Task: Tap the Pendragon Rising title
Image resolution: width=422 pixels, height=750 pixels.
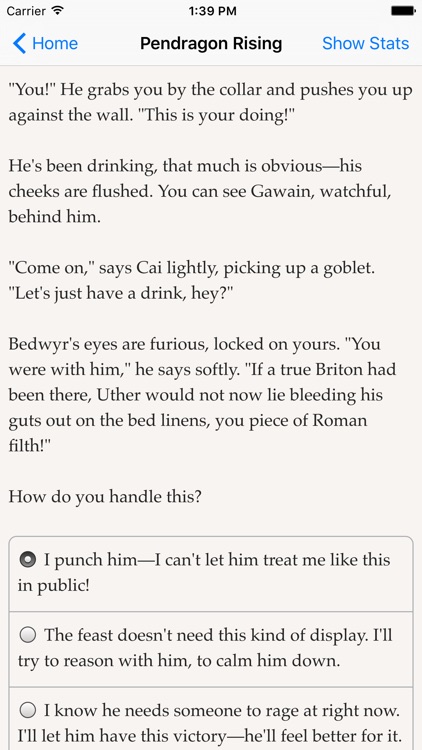Action: click(x=211, y=44)
